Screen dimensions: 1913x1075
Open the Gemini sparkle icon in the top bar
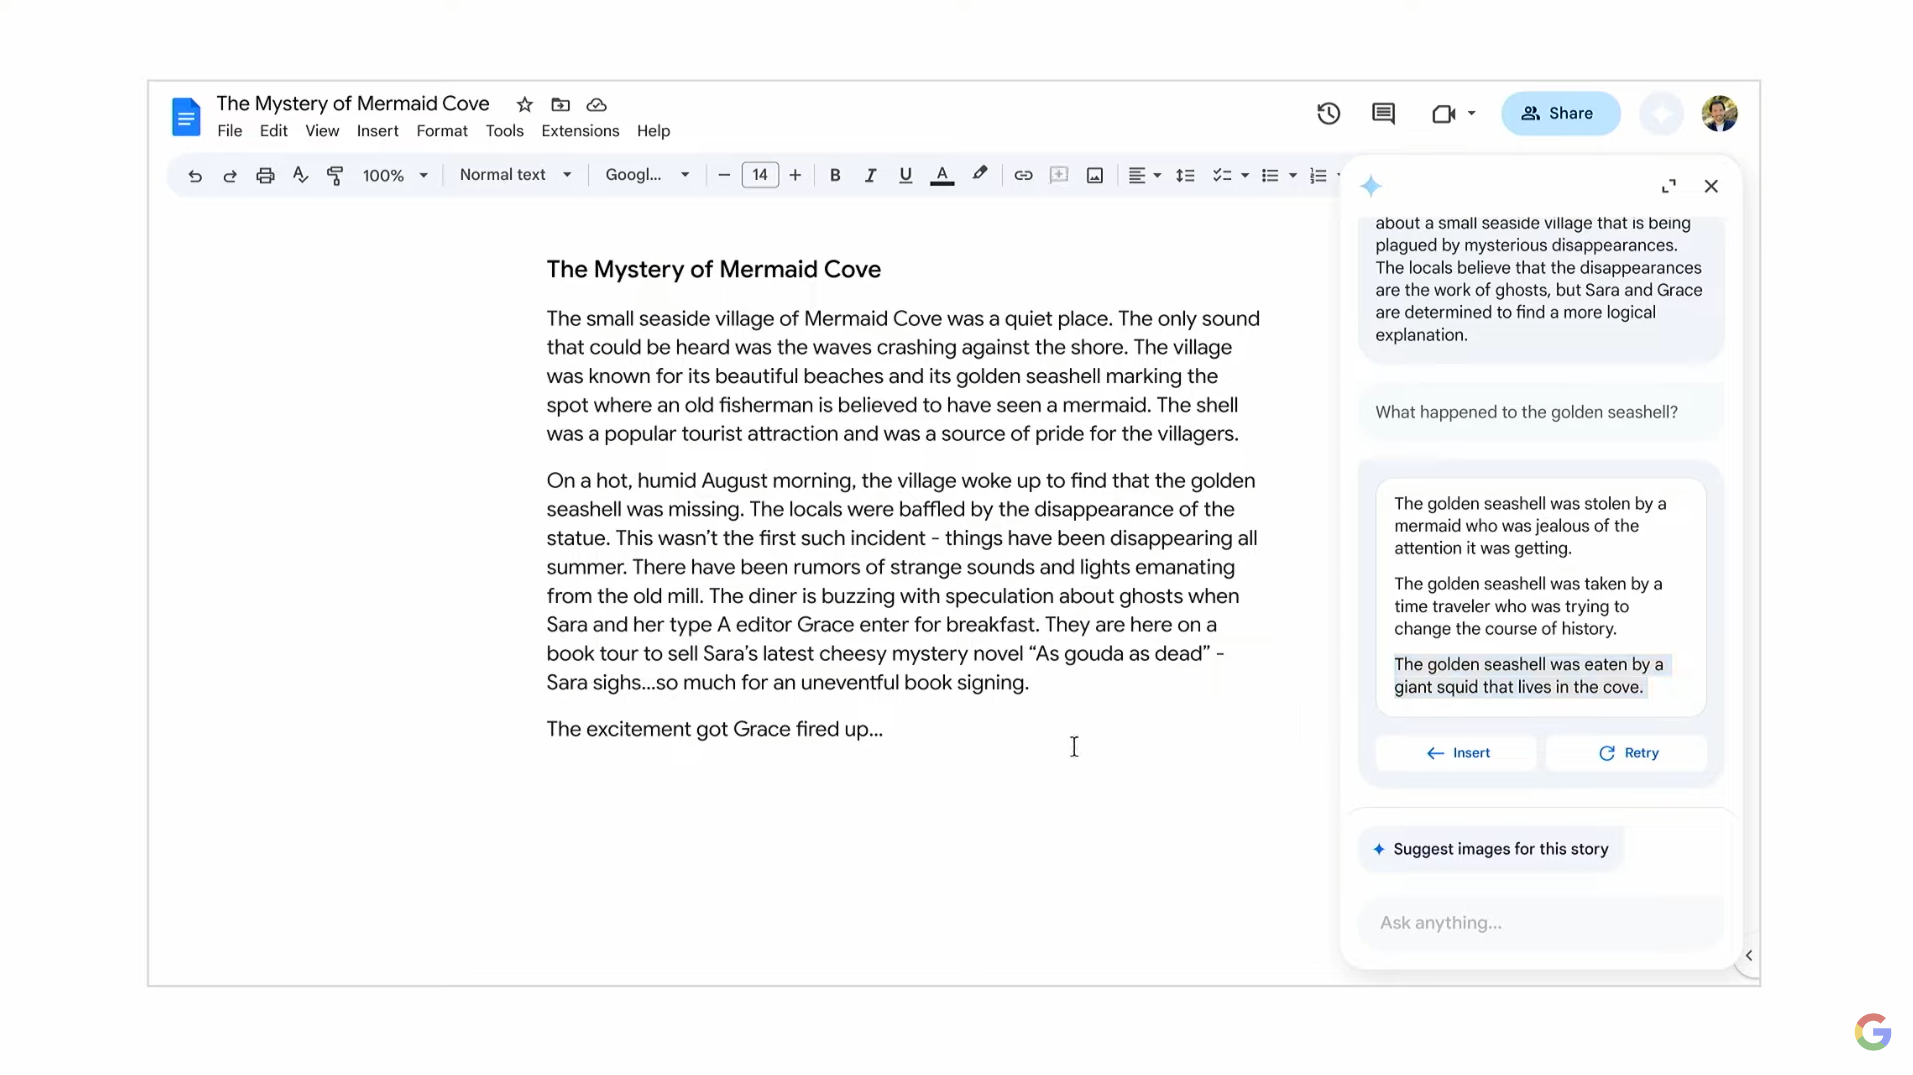(1661, 113)
